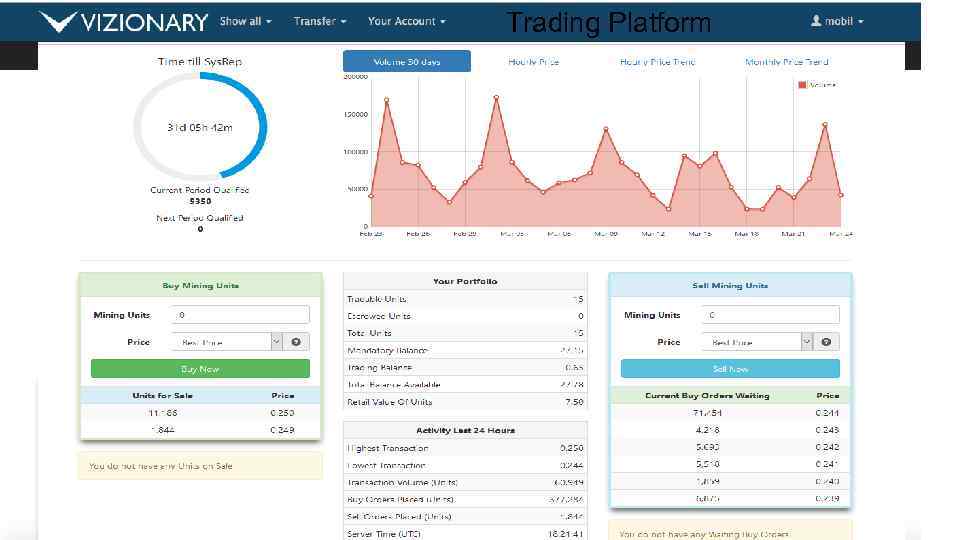This screenshot has width=960, height=540.
Task: Expand the Your Account menu
Action: (407, 21)
